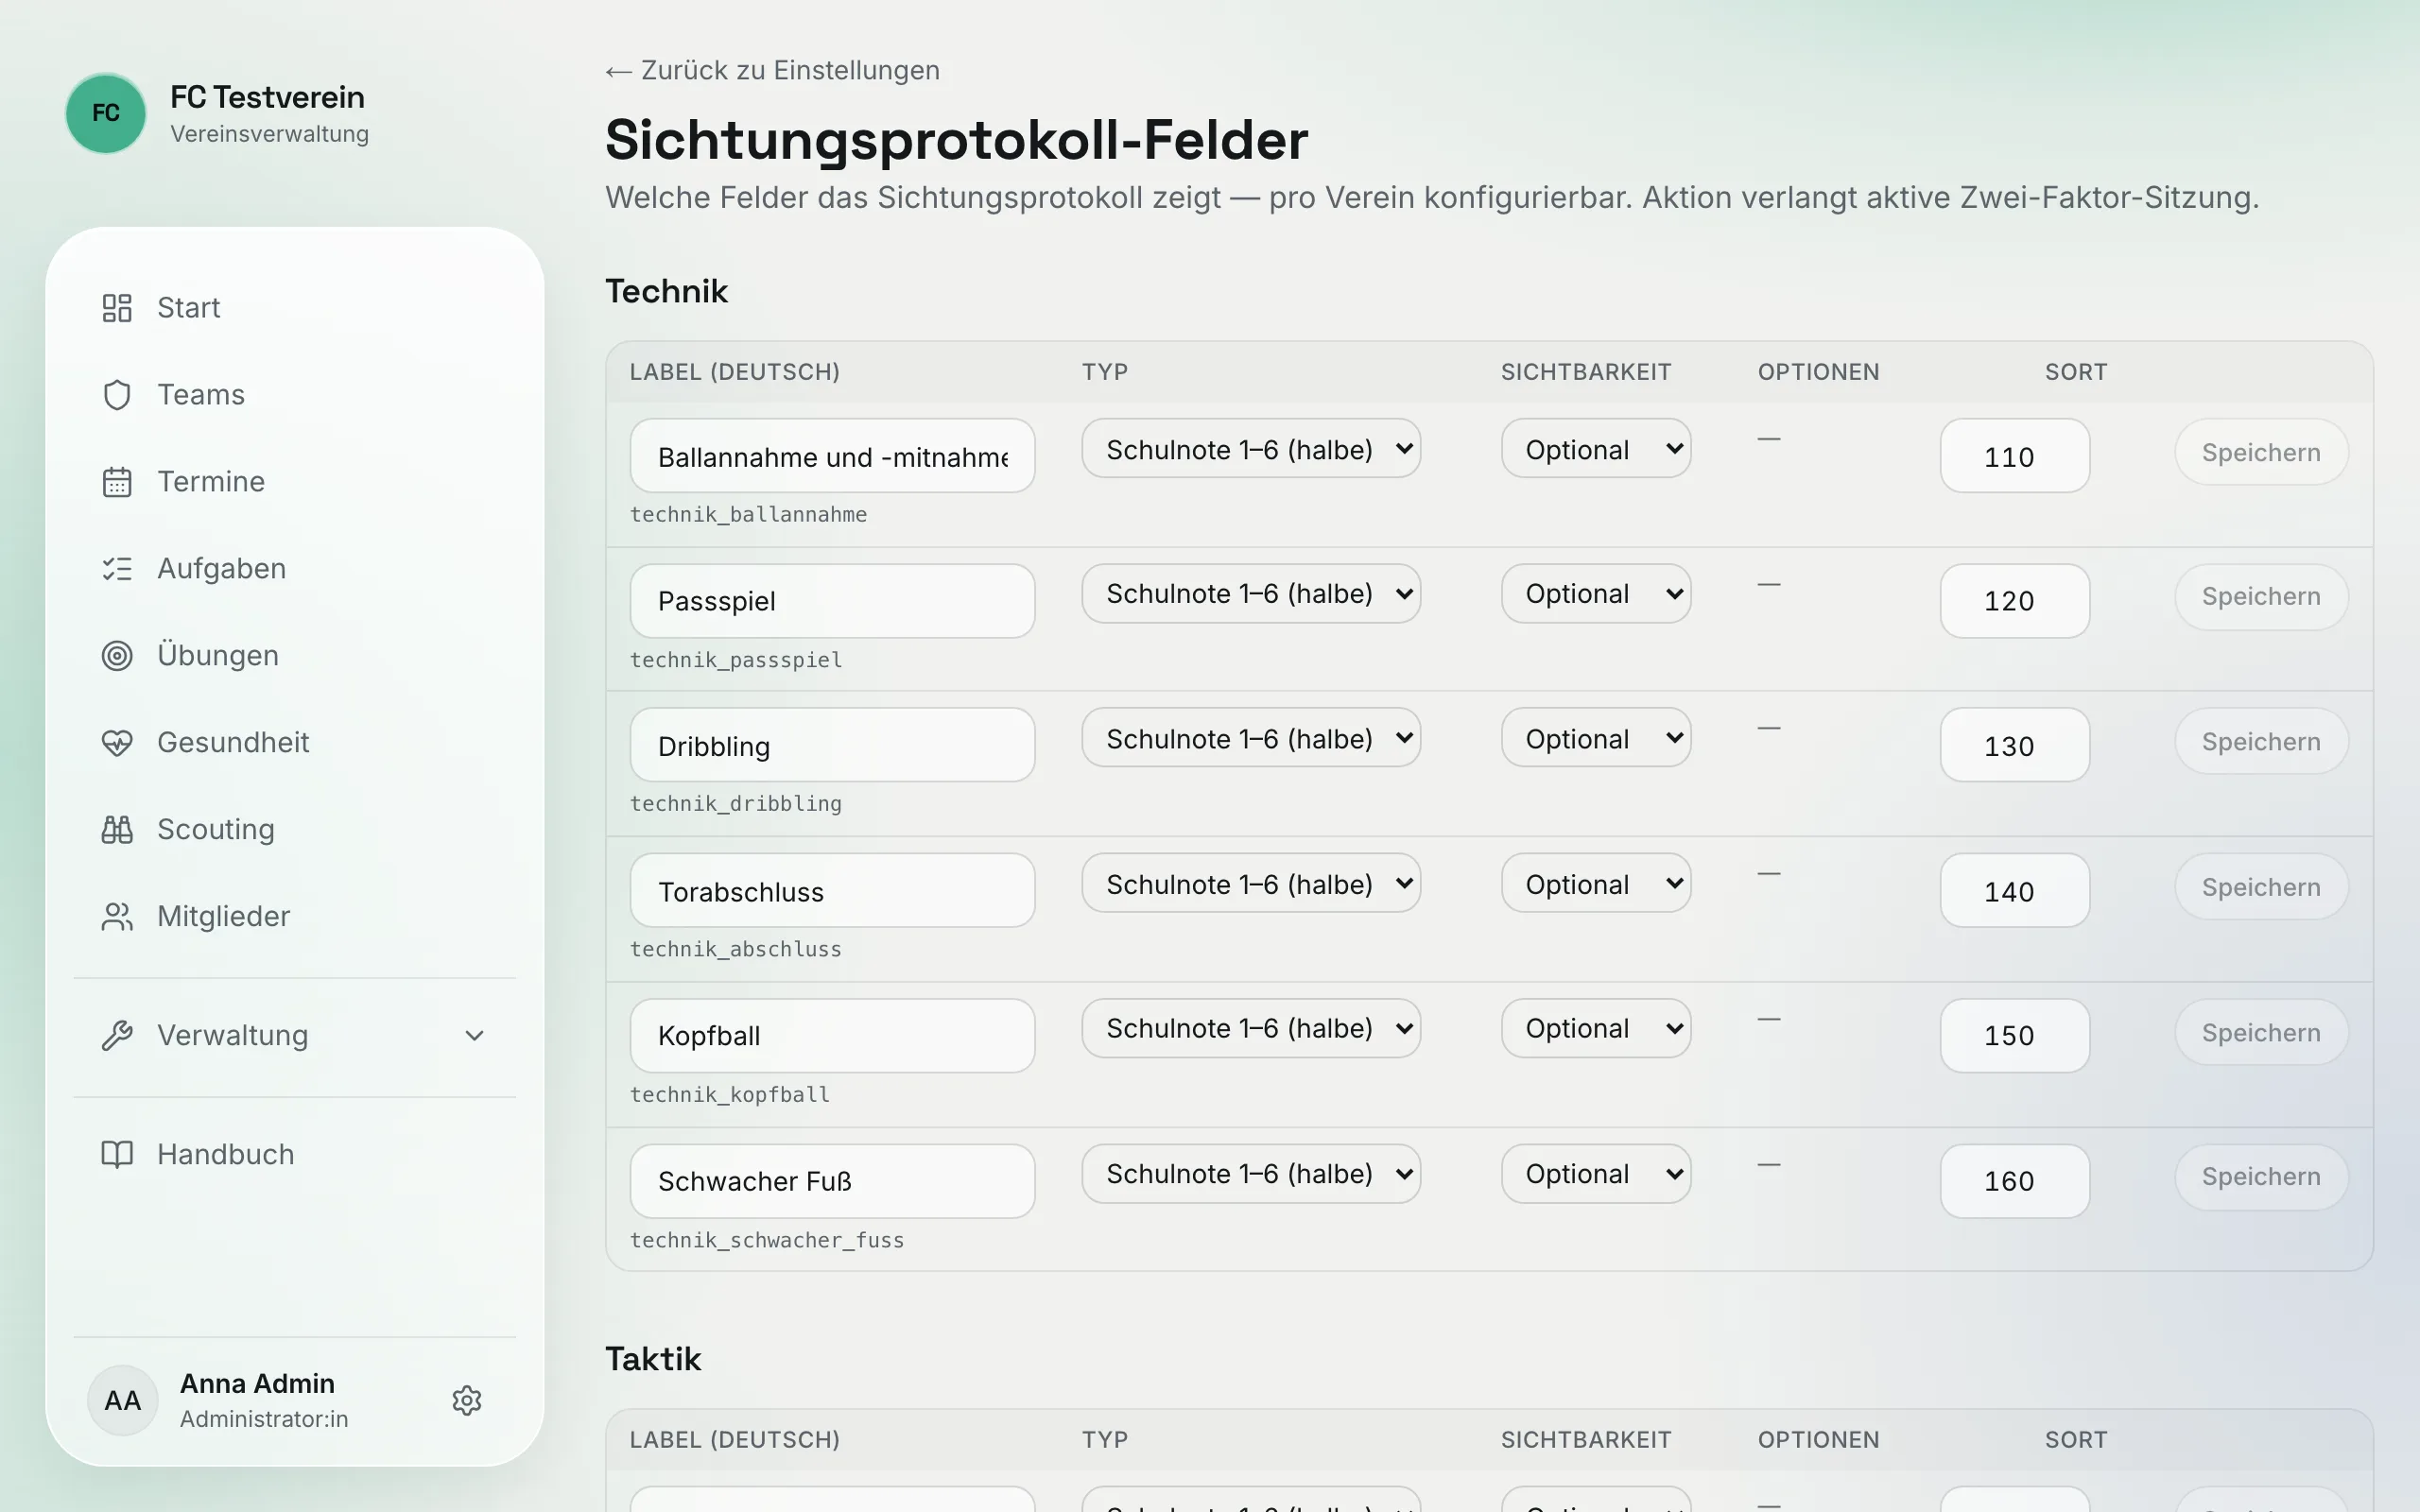Expand the Verwaltung chevron
Viewport: 2420px width, 1512px height.
point(475,1036)
